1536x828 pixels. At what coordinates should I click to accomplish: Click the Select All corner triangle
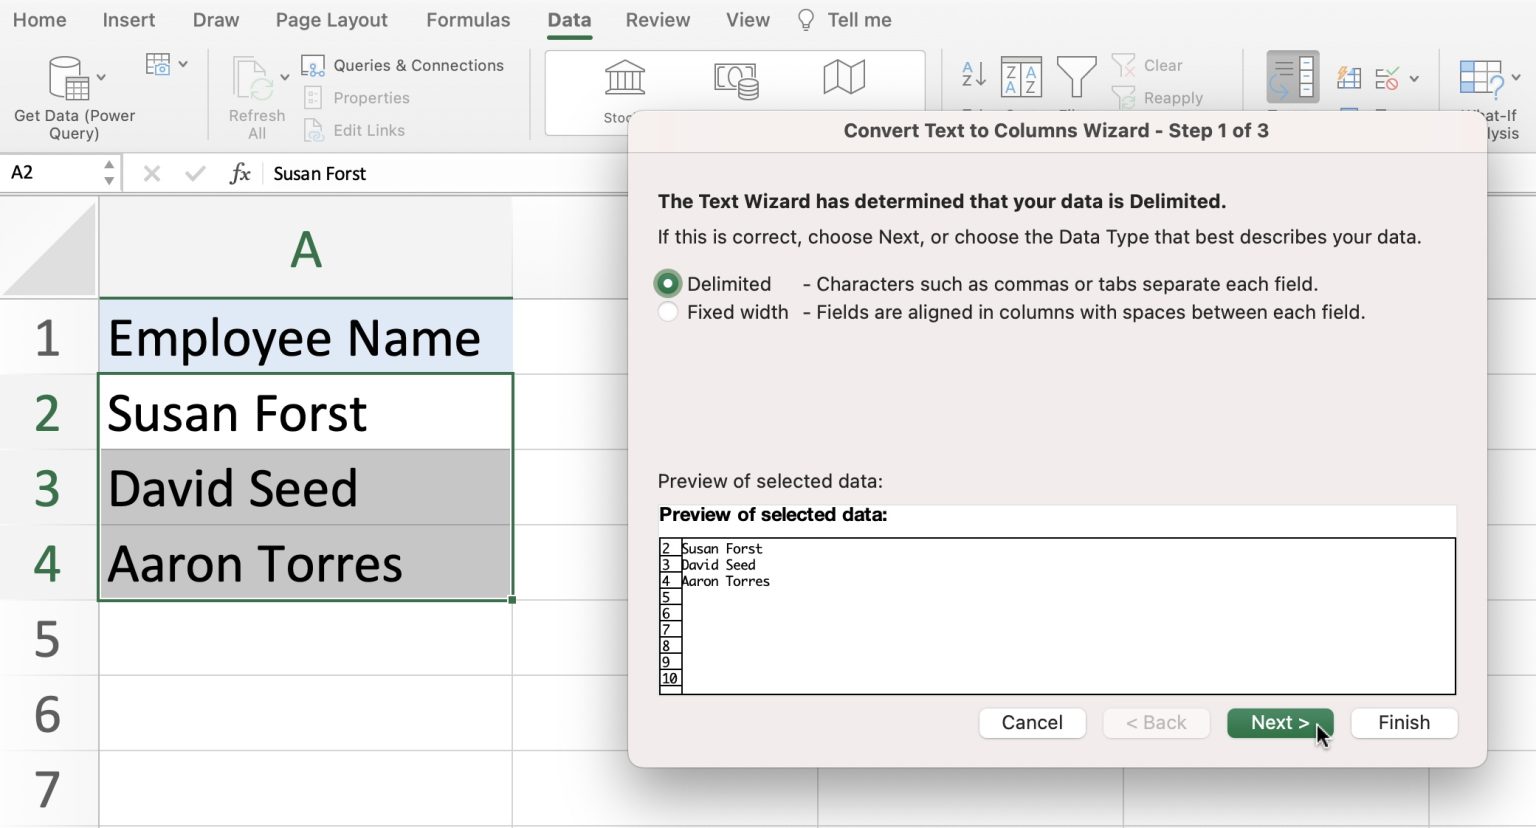pos(50,248)
